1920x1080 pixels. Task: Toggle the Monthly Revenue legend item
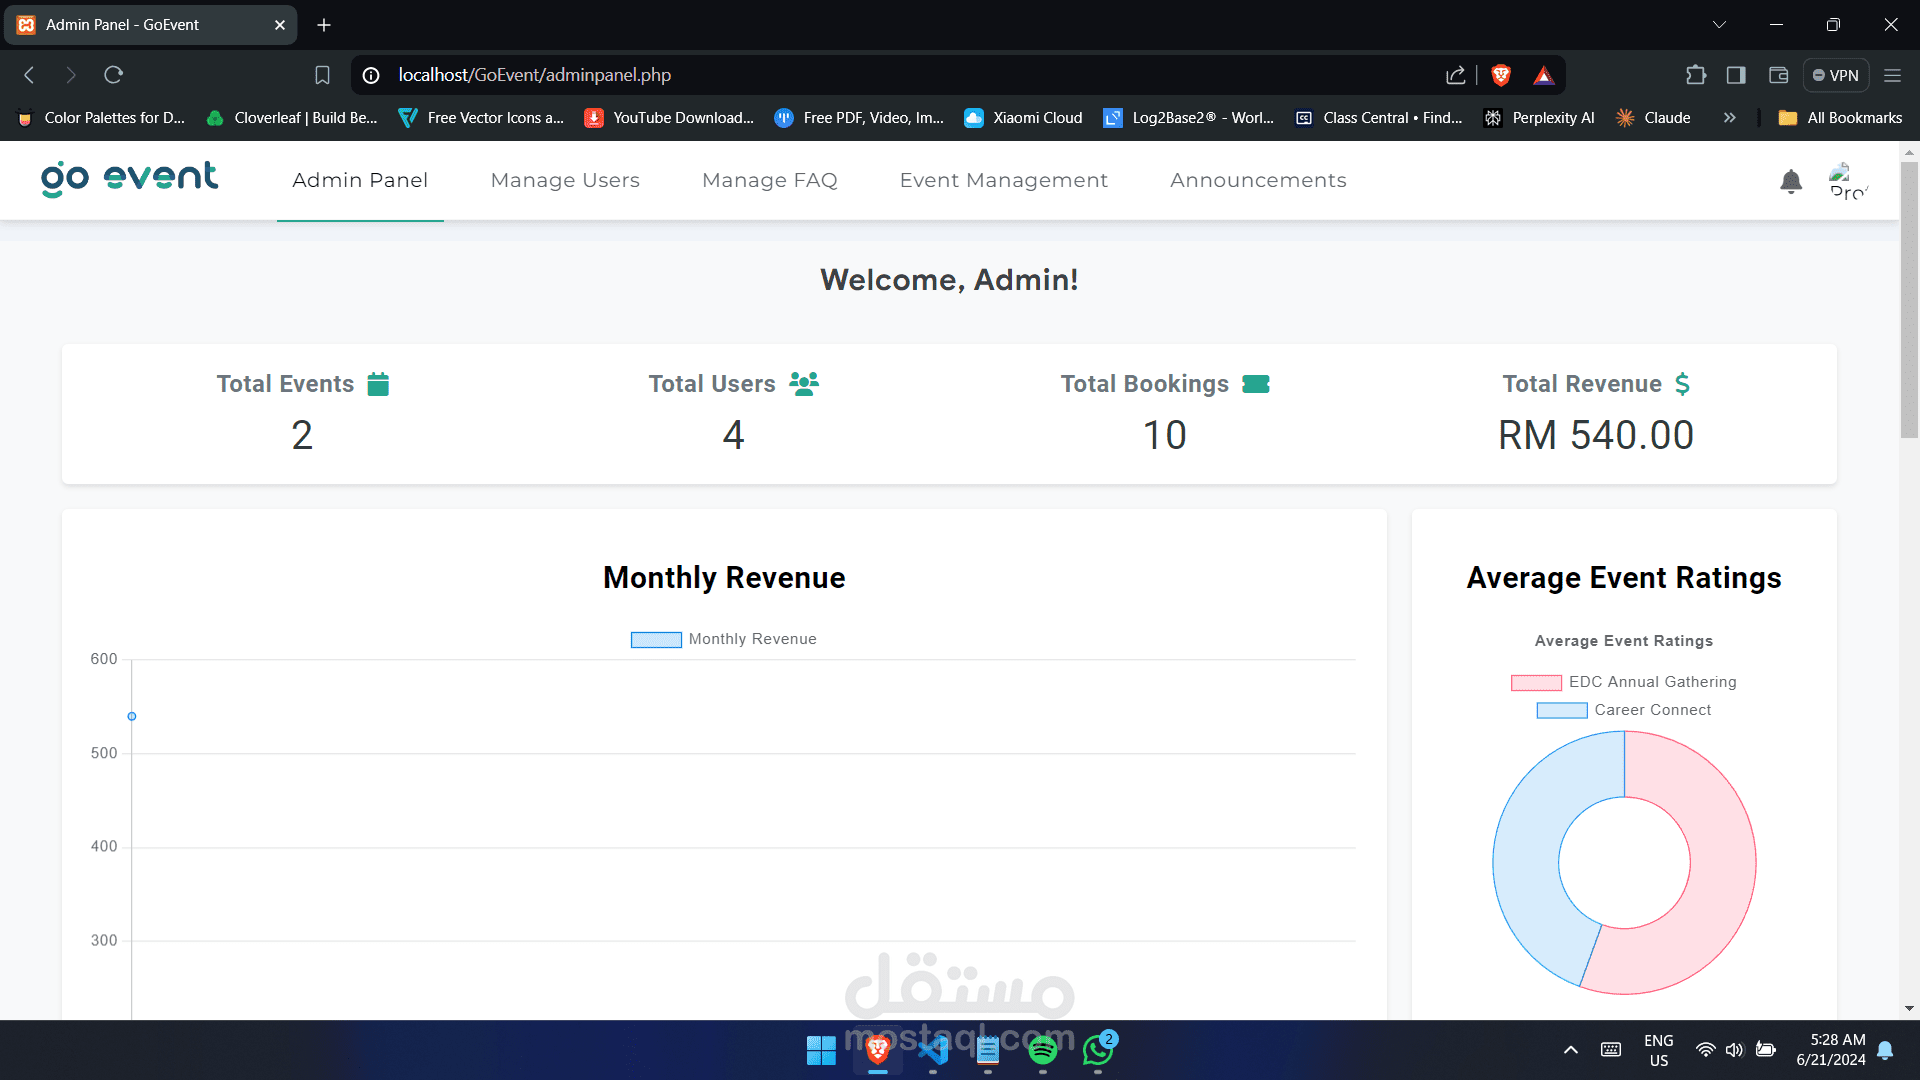coord(724,639)
